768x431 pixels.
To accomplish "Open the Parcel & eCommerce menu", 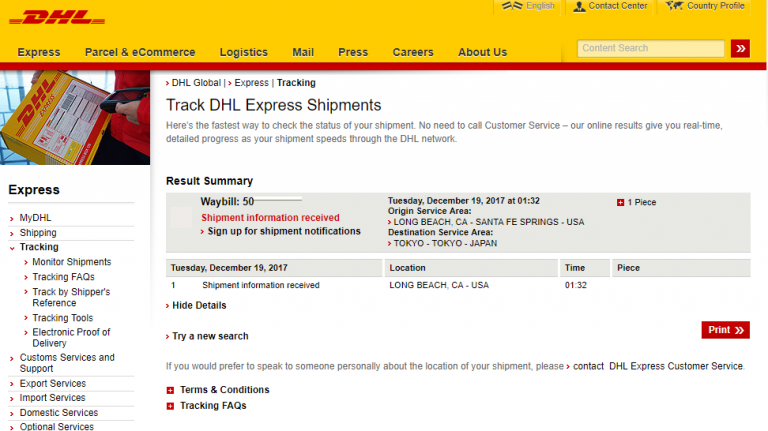I will click(x=140, y=52).
